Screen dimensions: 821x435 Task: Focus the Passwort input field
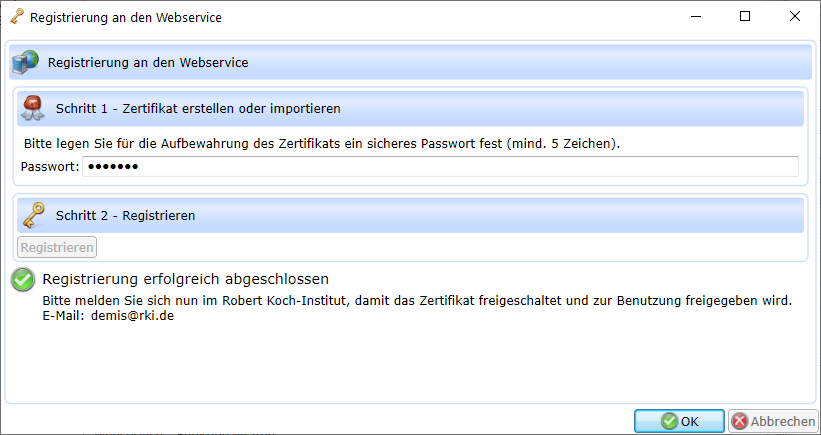pyautogui.click(x=440, y=166)
